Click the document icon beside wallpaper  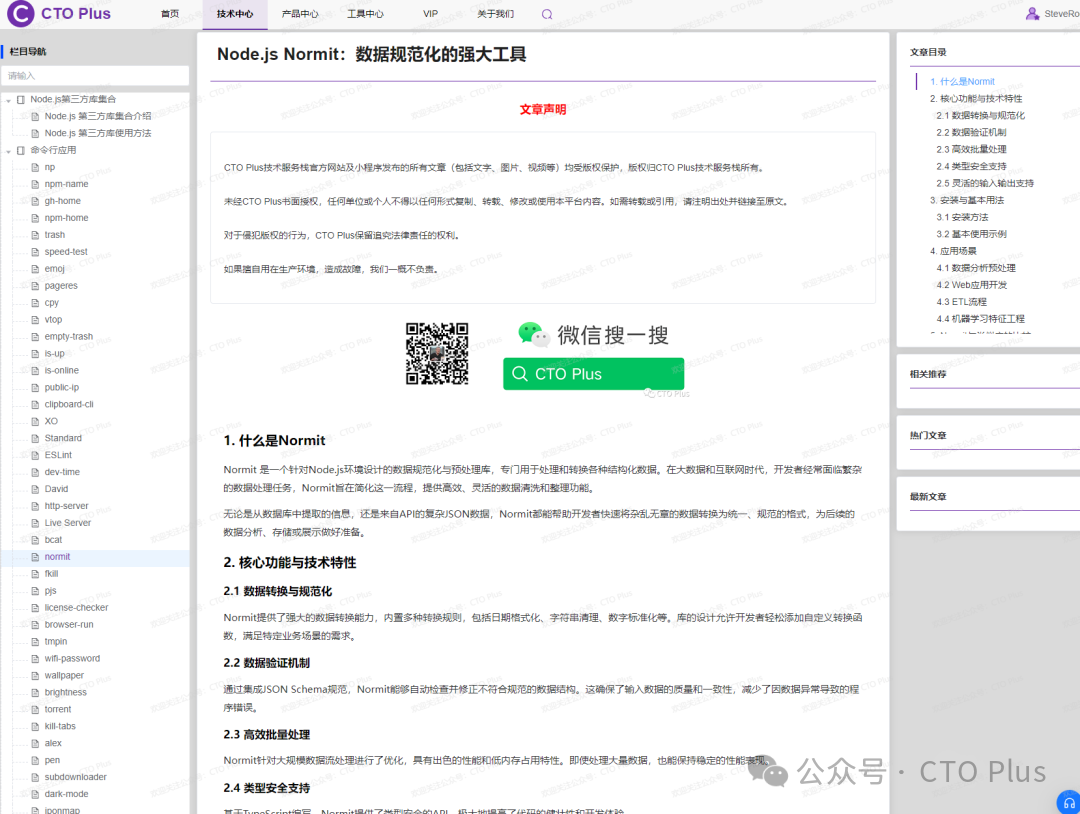pos(35,676)
